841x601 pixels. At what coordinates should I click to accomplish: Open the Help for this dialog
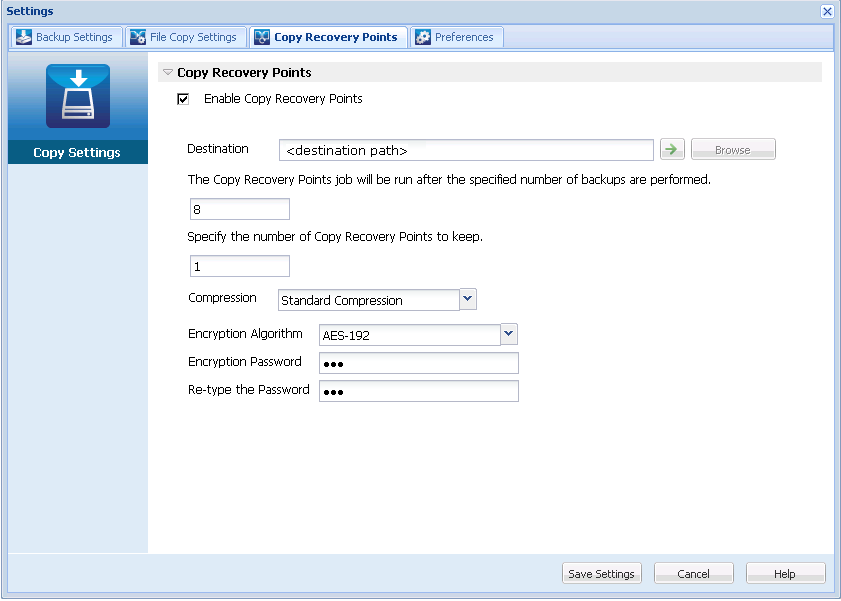coord(785,573)
